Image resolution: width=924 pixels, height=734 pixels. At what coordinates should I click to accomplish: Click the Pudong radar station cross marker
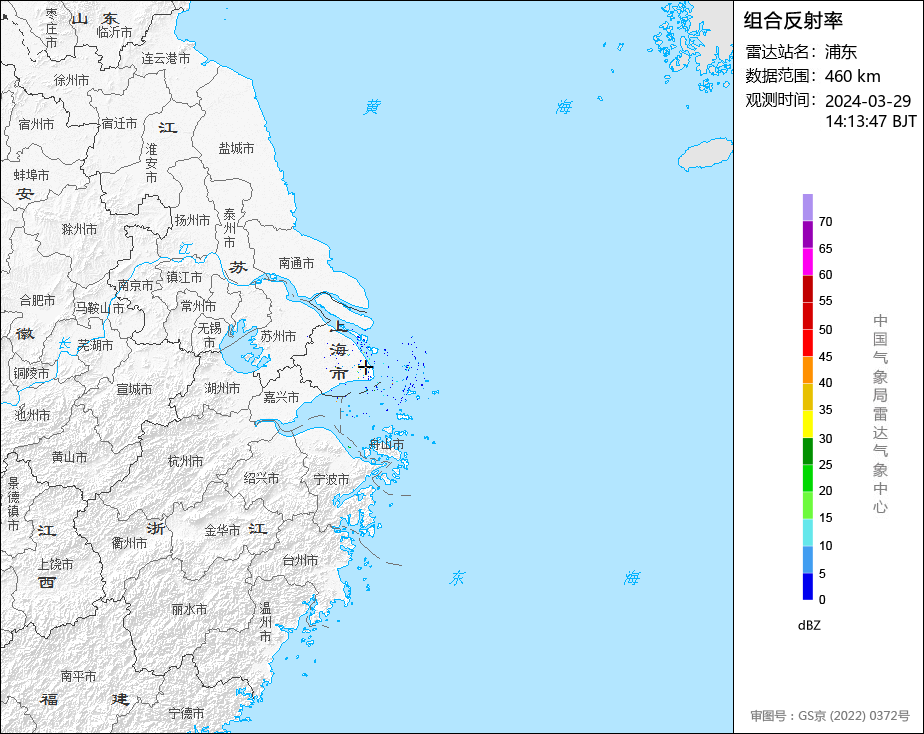pyautogui.click(x=366, y=368)
